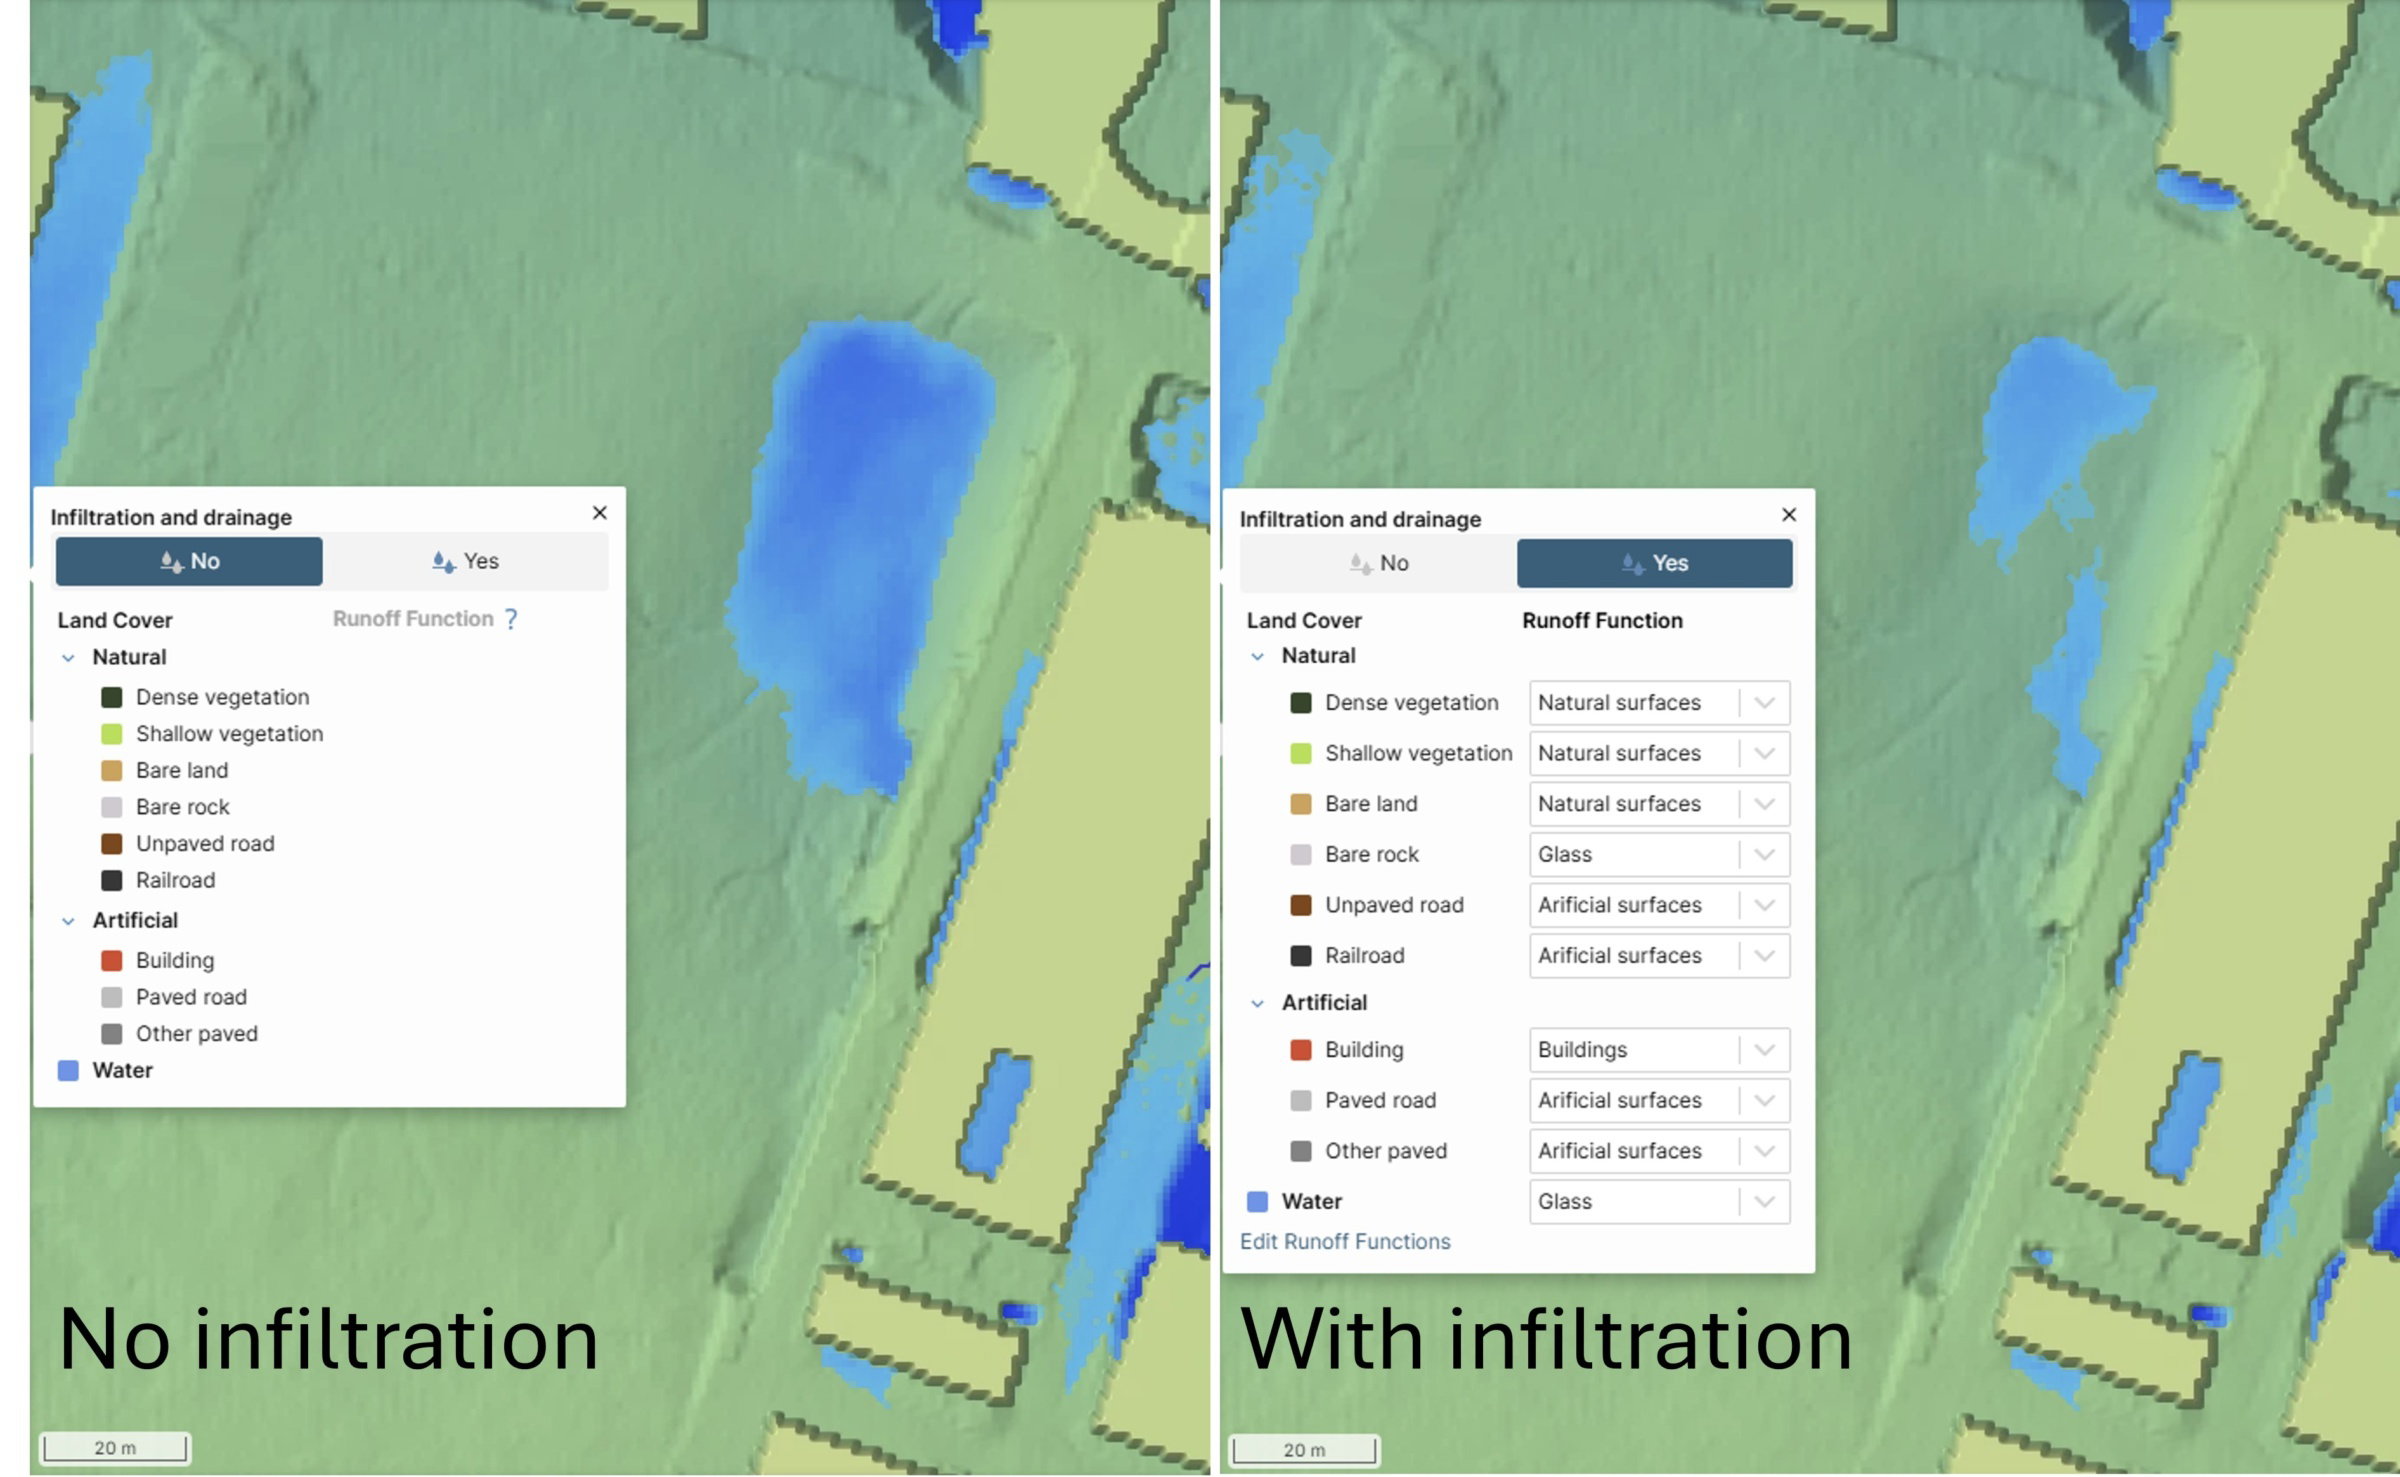2400x1477 pixels.
Task: Click Shallow vegetation color swatch in left panel
Action: tap(112, 734)
